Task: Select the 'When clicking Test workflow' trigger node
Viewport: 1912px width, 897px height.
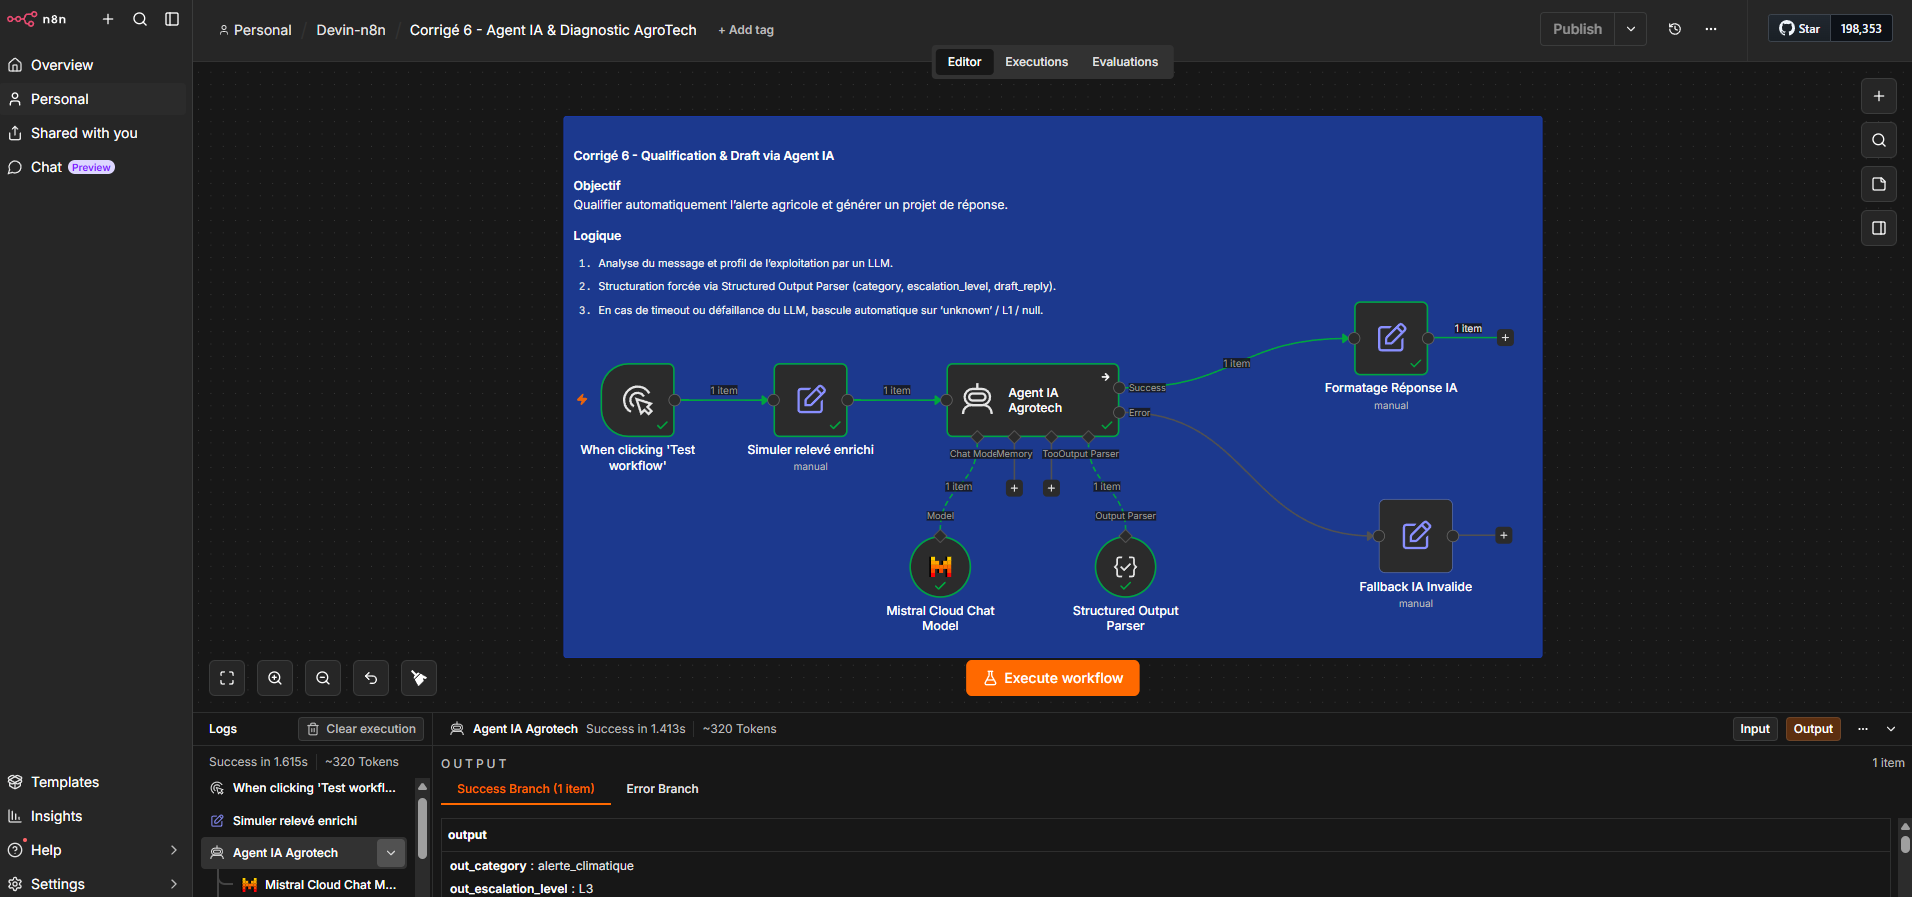Action: 638,400
